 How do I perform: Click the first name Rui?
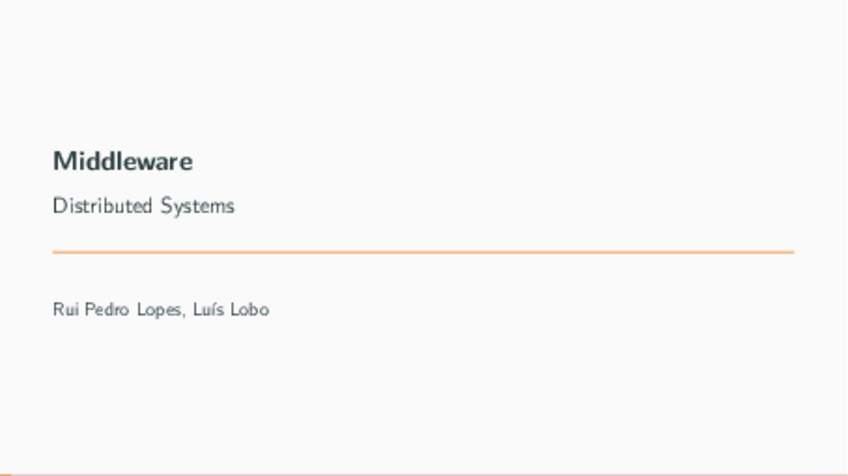[x=66, y=310]
